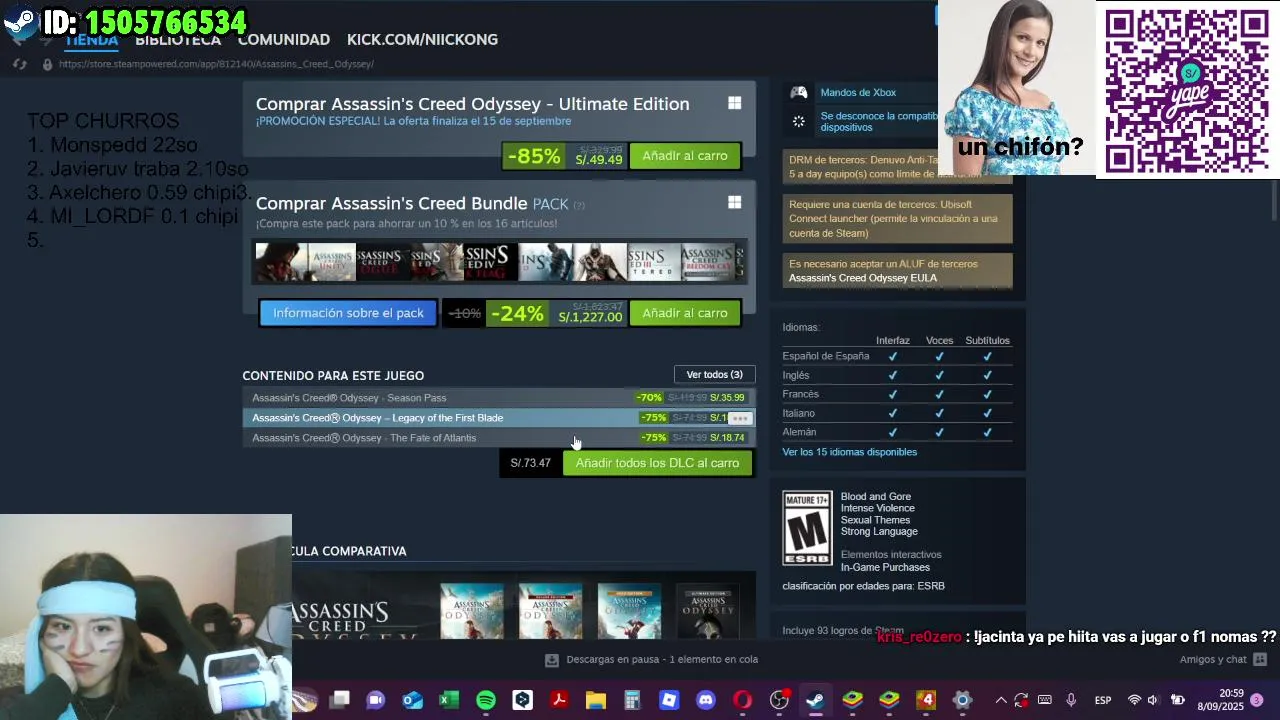Expand Ver todos (3) DLC list
Viewport: 1280px width, 720px height.
(714, 374)
